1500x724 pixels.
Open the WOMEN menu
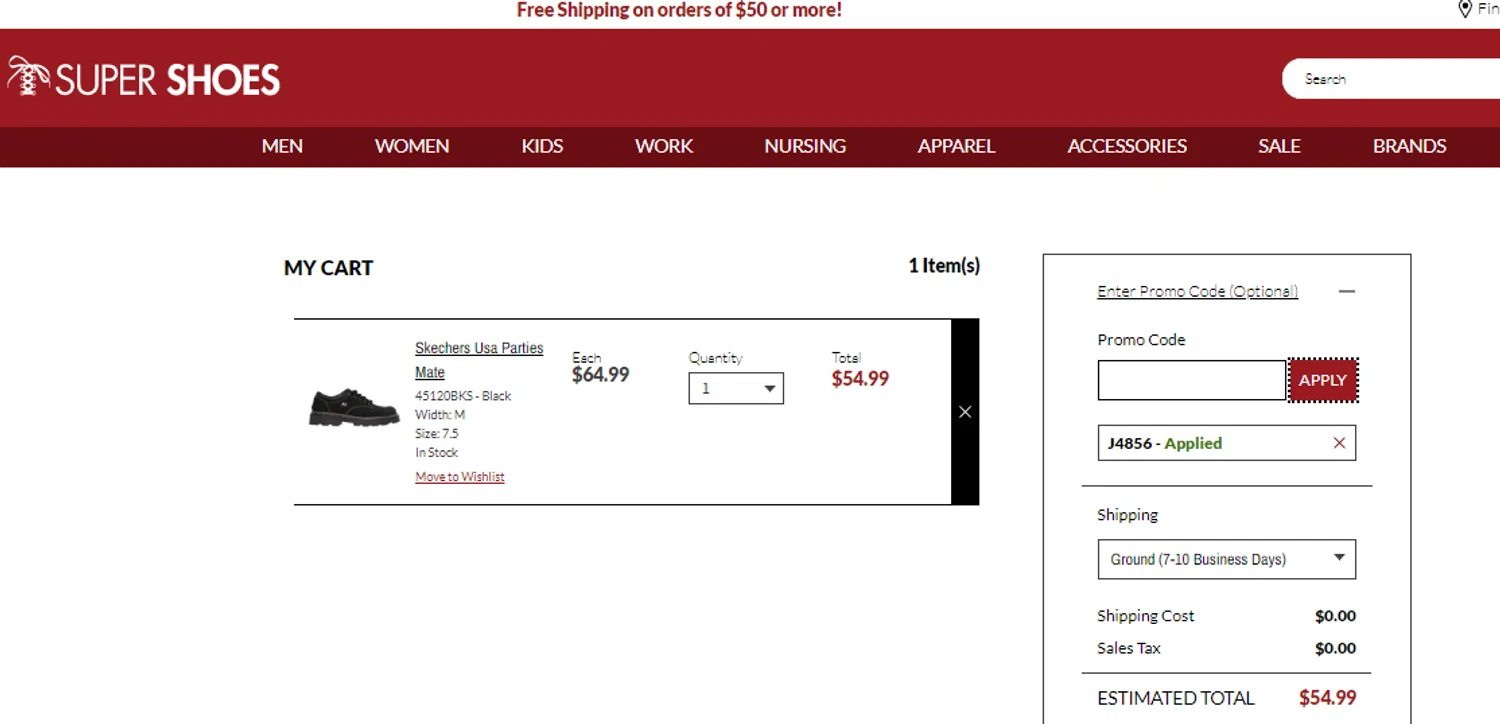pyautogui.click(x=412, y=146)
